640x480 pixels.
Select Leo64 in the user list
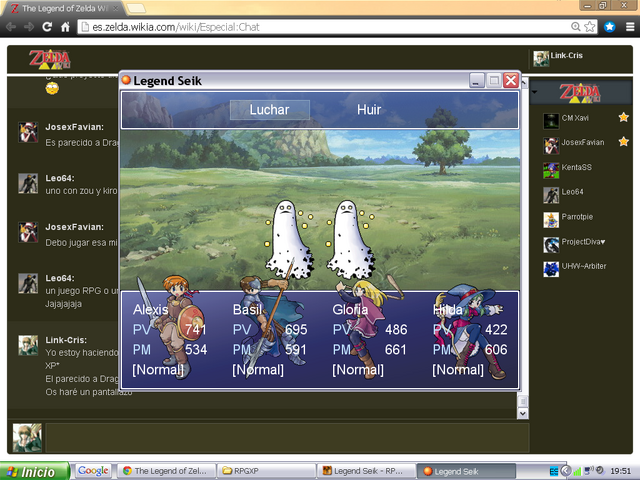(572, 192)
